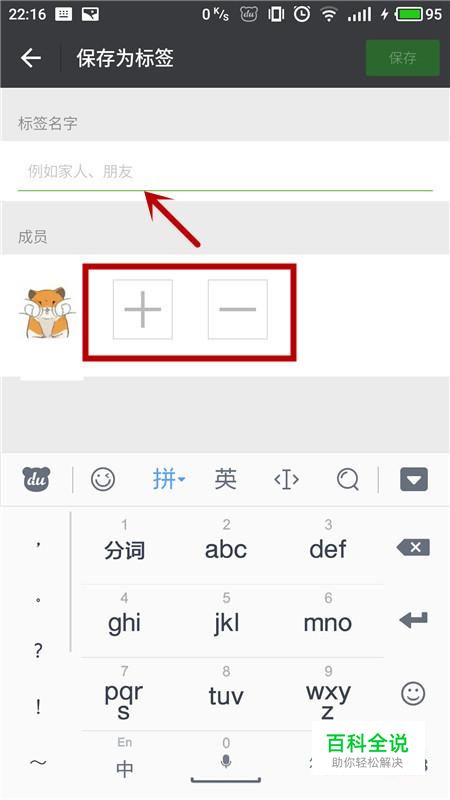Screen dimensions: 450x800
Task: Go back with the left arrow icon
Action: (31, 58)
